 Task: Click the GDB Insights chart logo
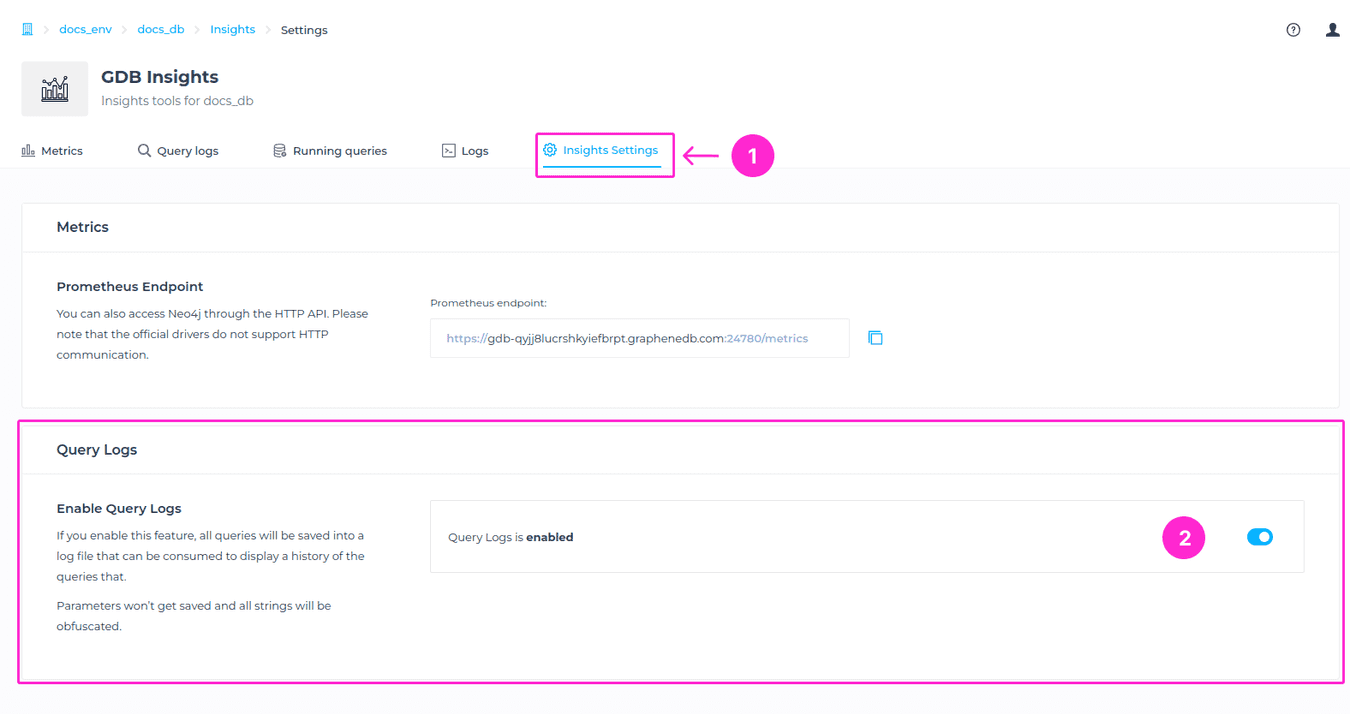[55, 89]
